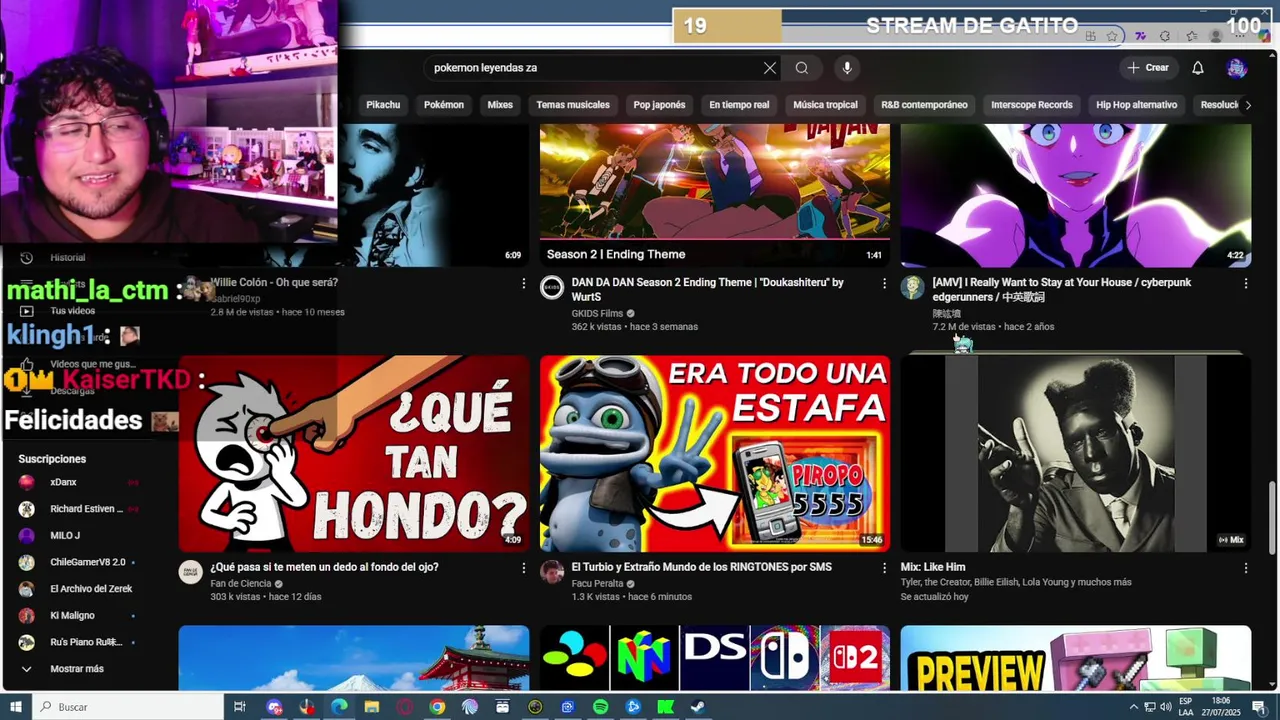Open the purple extension icon in toolbar
1280x720 pixels.
1139,36
